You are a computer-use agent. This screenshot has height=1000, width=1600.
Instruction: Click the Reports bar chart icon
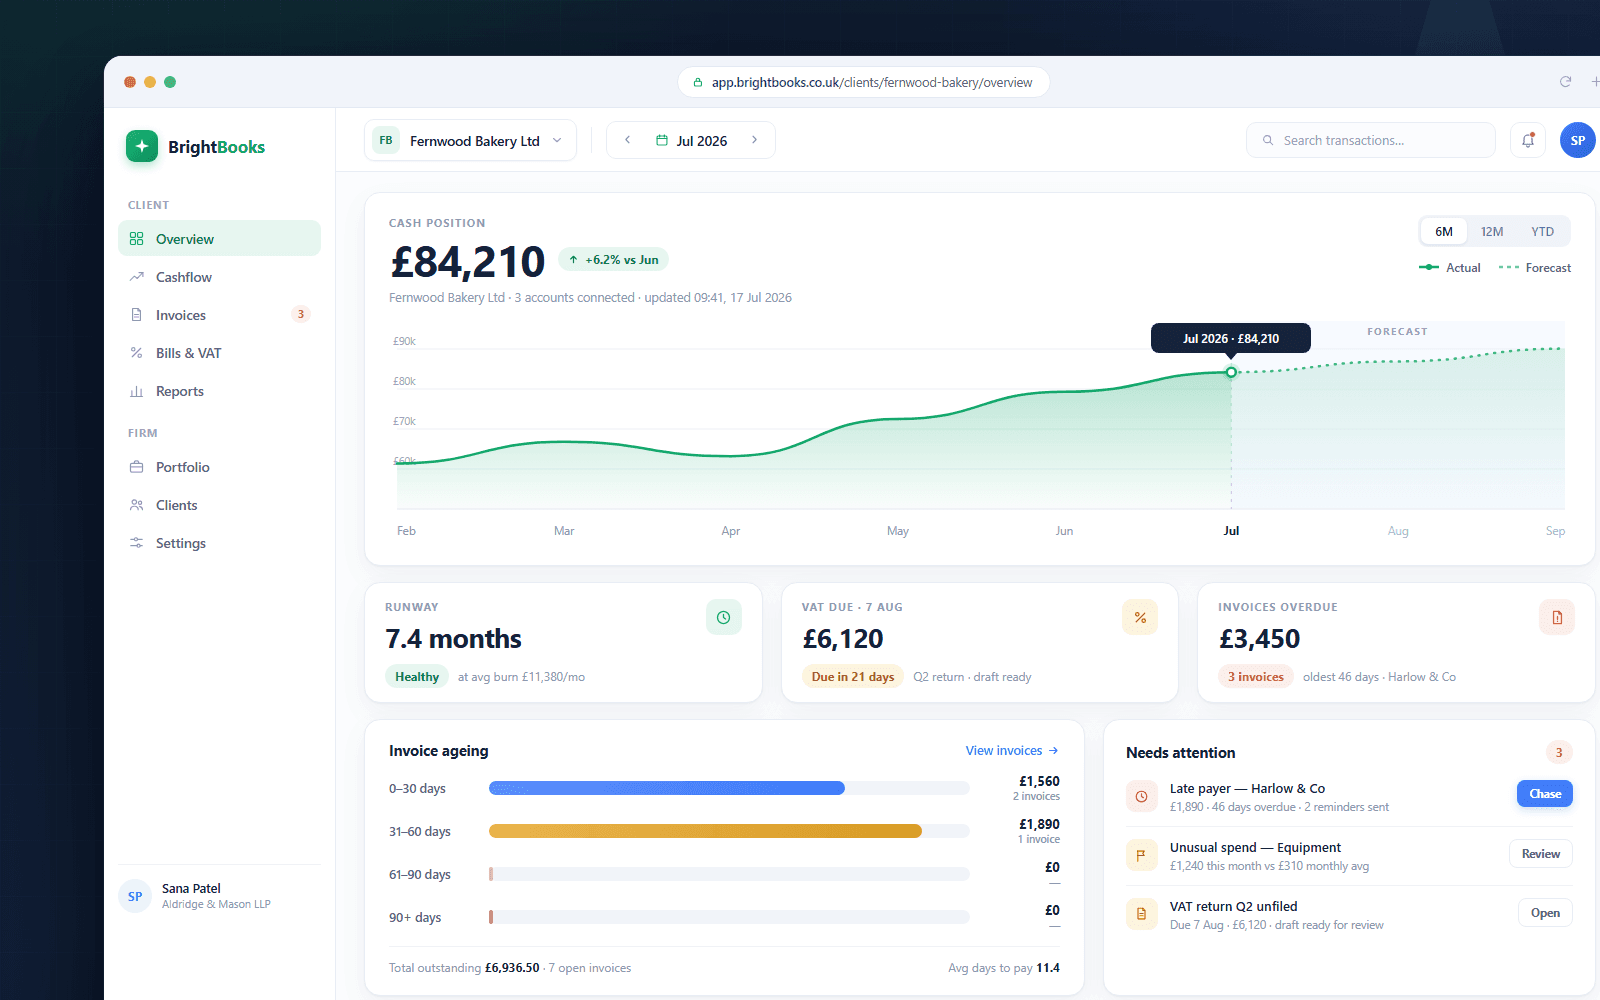click(x=137, y=391)
